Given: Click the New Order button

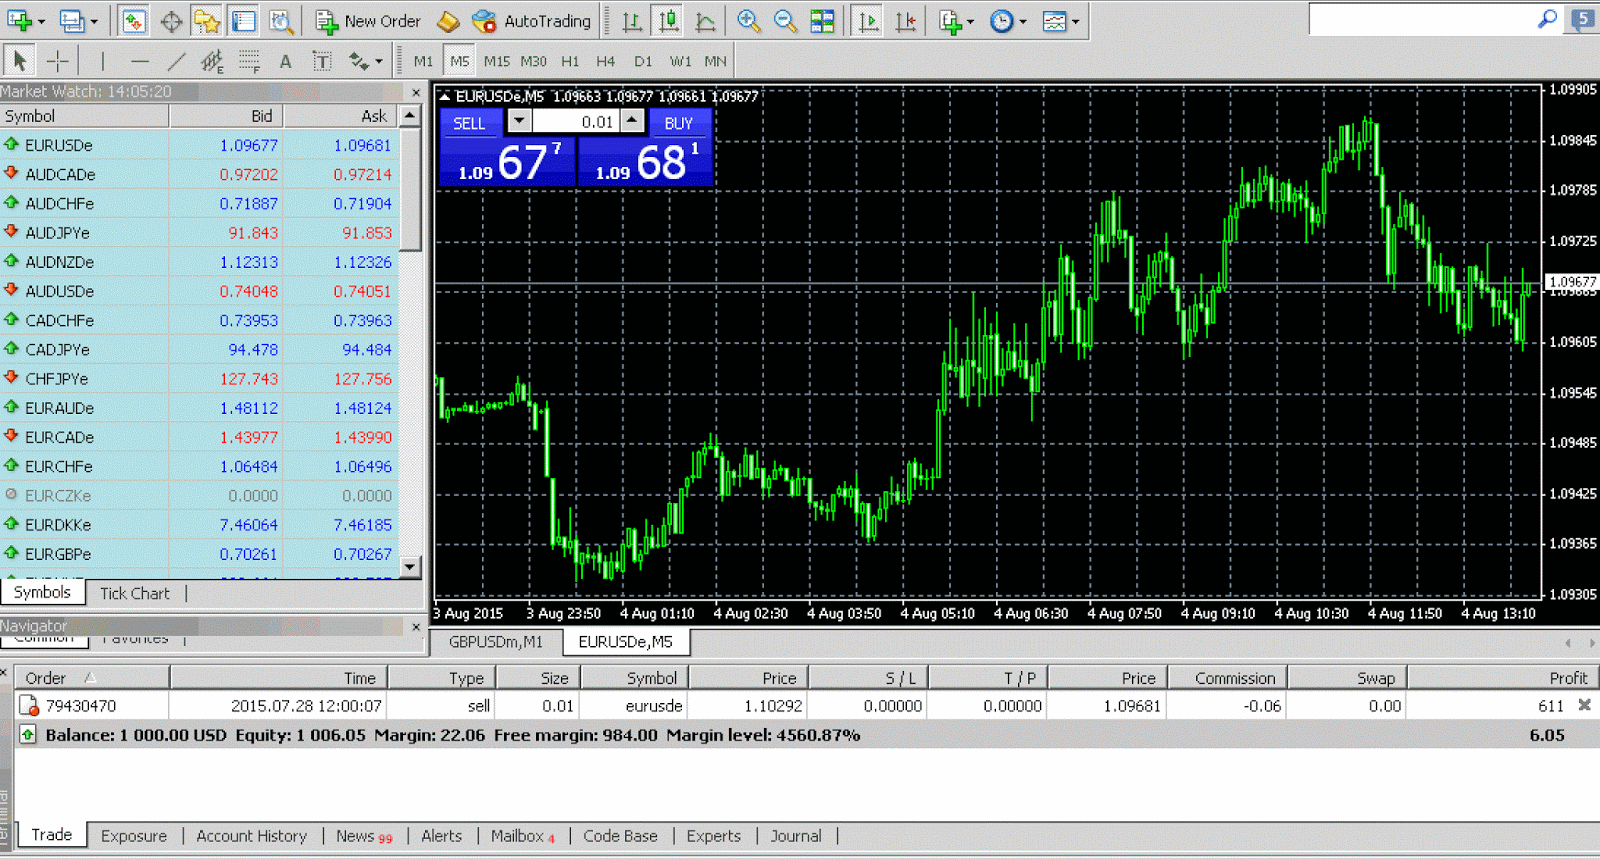Looking at the screenshot, I should tap(368, 20).
